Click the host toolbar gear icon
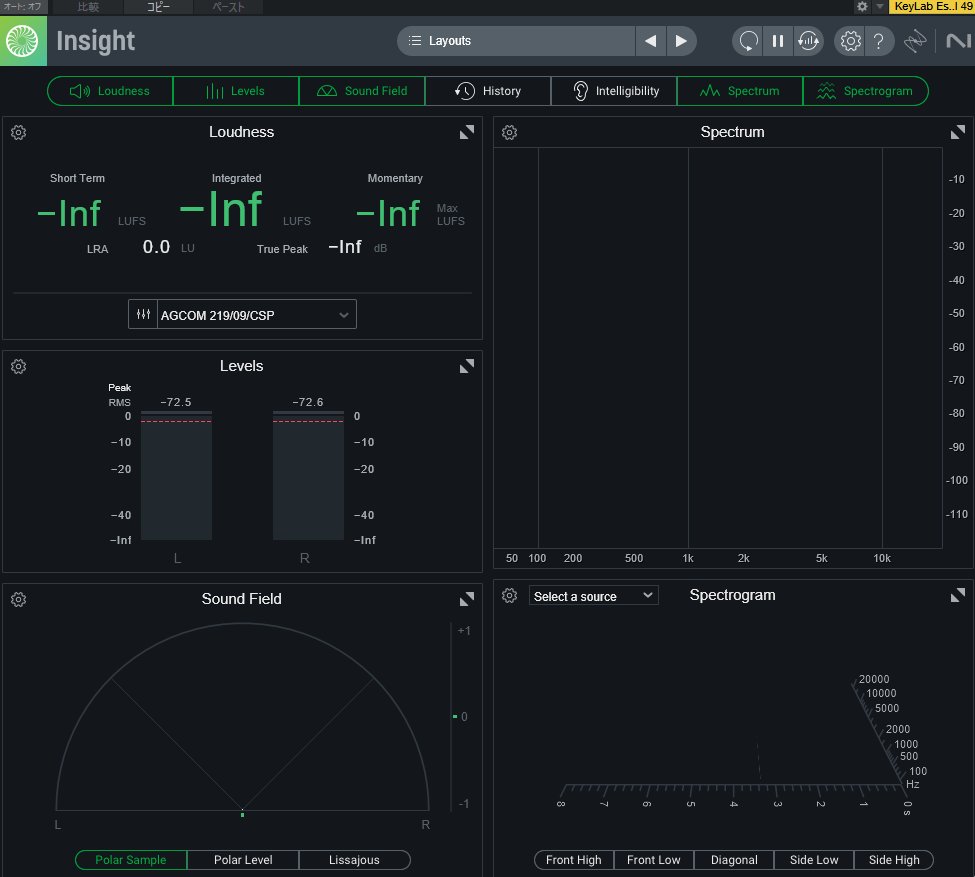This screenshot has width=975, height=877. click(x=862, y=6)
